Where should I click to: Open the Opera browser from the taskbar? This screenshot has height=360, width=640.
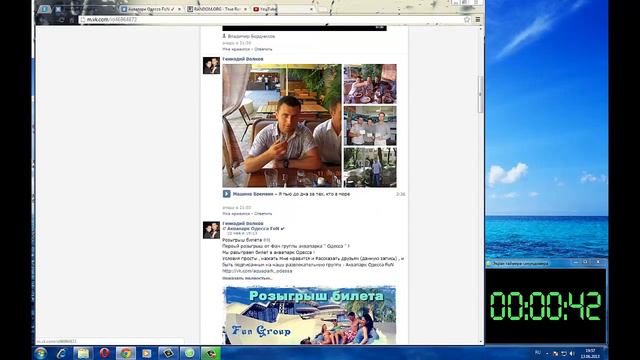[x=104, y=353]
